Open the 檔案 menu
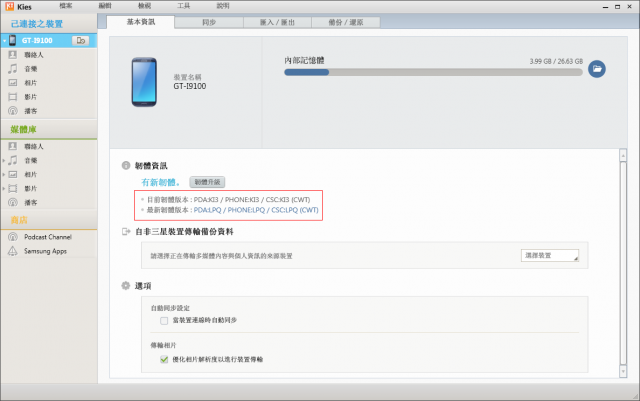This screenshot has width=640, height=401. tap(66, 6)
